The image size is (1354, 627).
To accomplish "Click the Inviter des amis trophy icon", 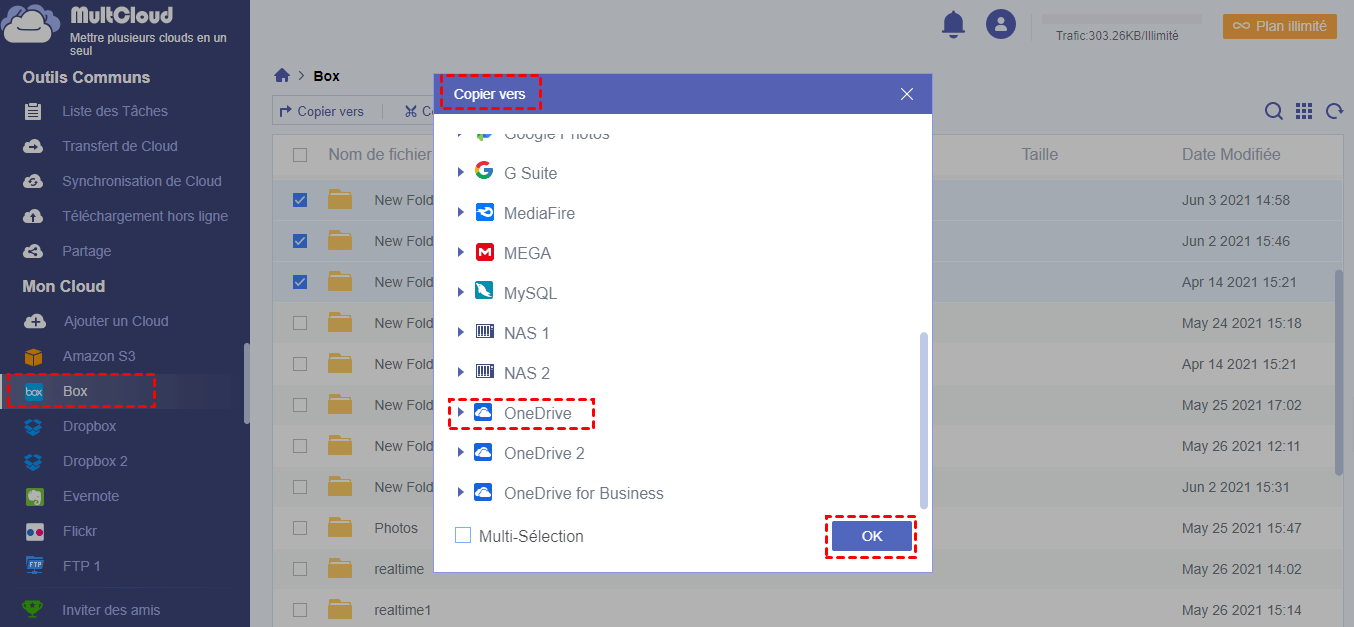I will tap(33, 610).
